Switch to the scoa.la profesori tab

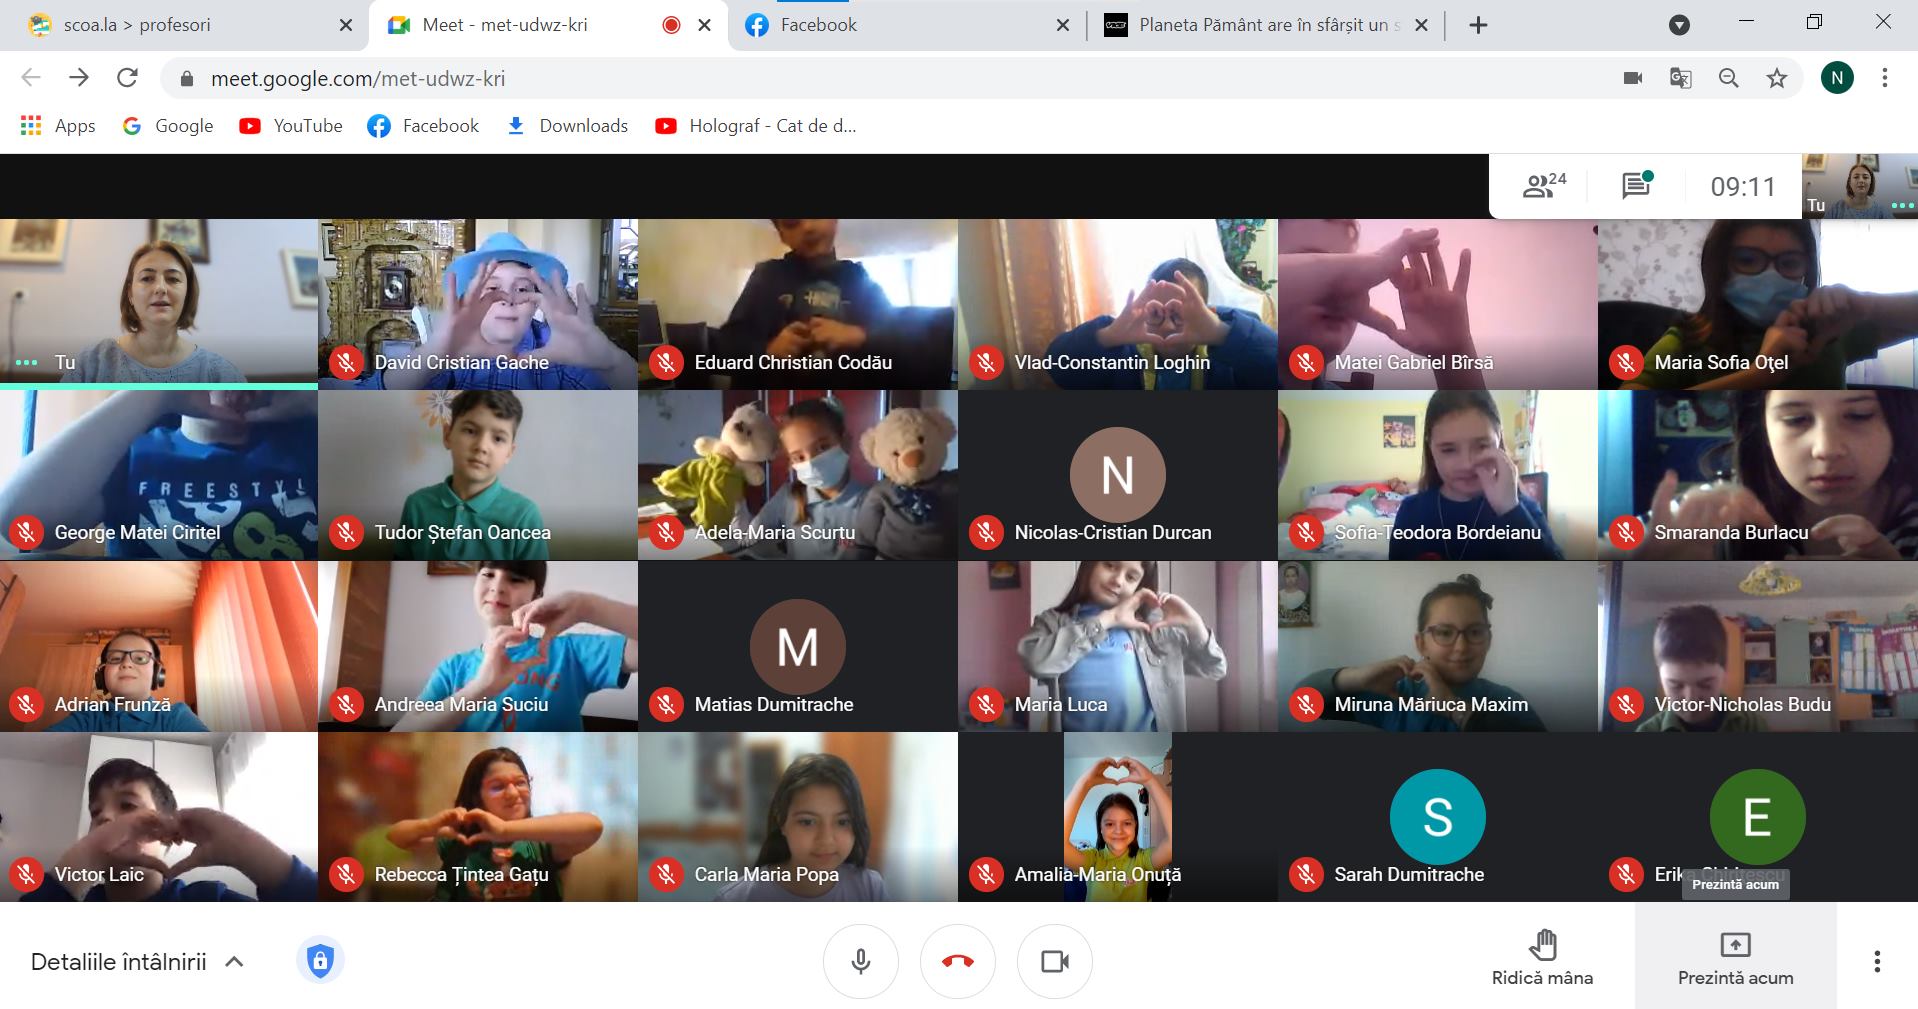180,26
